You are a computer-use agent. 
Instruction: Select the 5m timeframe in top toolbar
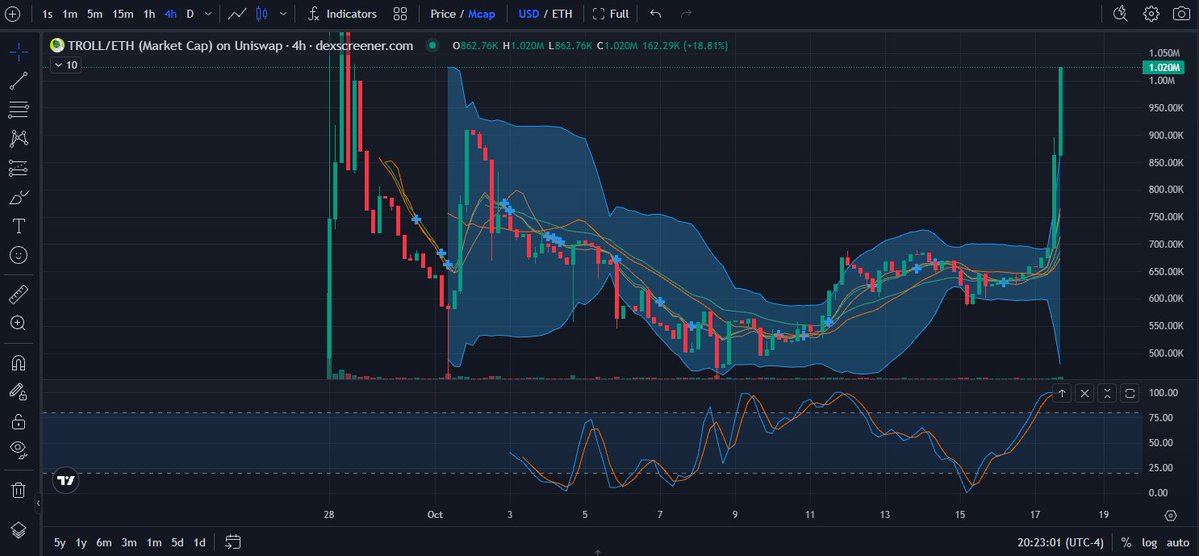pyautogui.click(x=95, y=14)
